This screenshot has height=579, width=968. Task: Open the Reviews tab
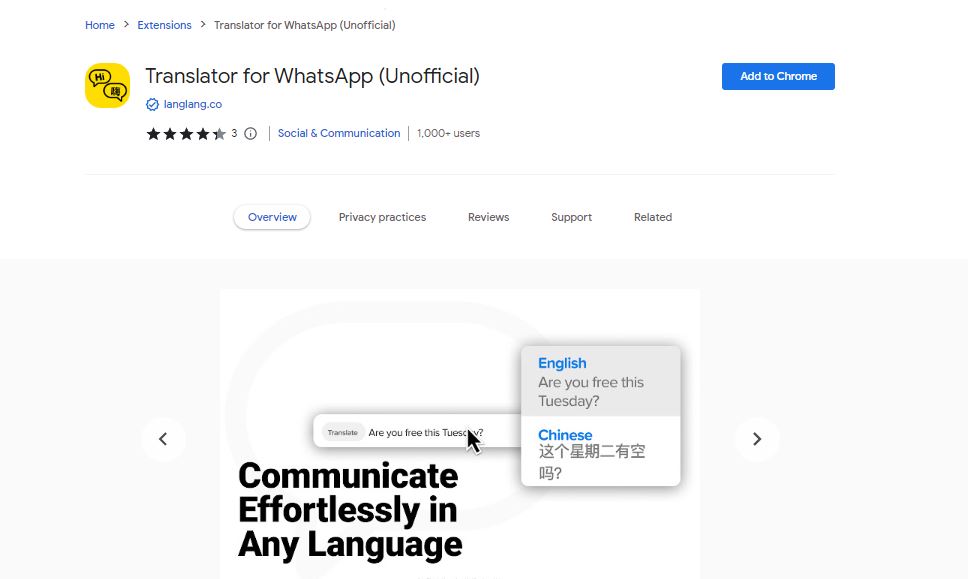tap(488, 217)
